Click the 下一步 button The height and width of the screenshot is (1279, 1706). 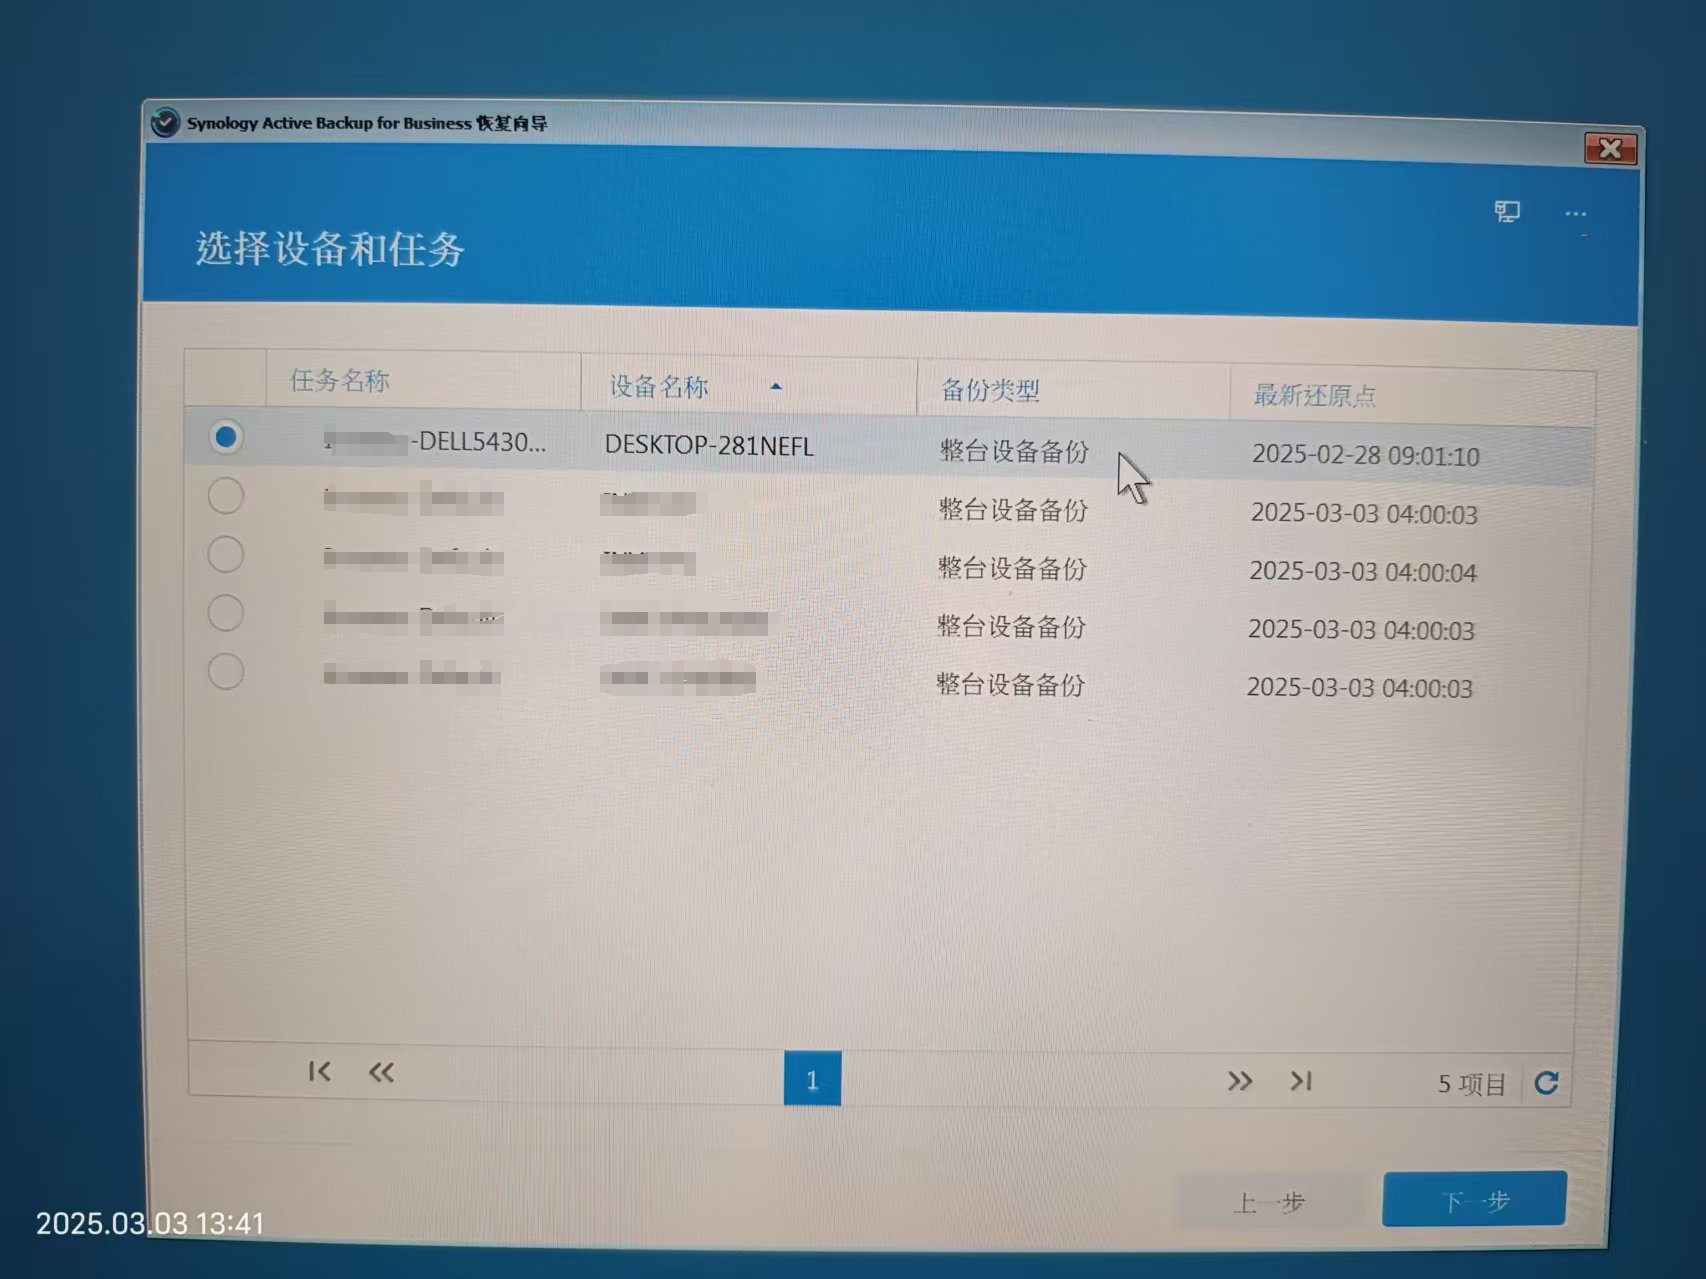(1474, 1199)
